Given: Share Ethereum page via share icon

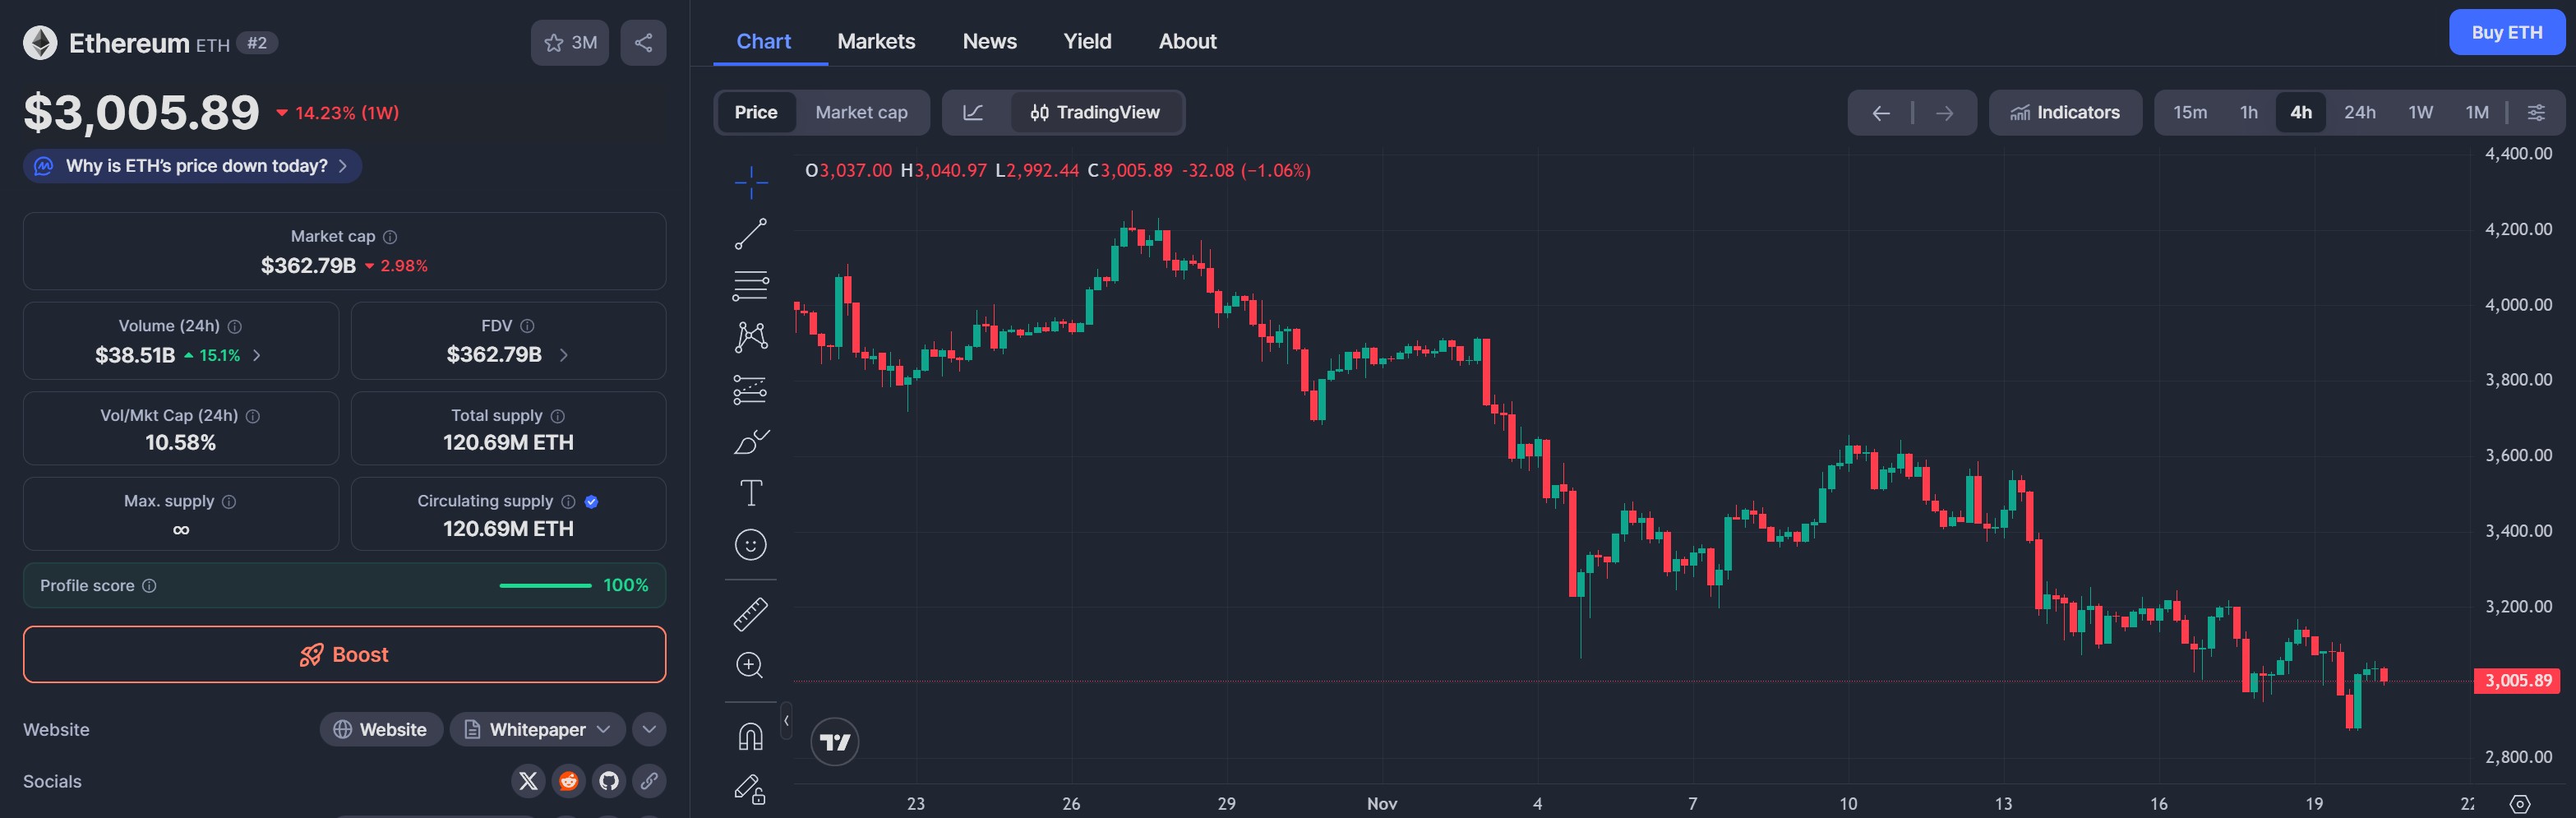Looking at the screenshot, I should [643, 43].
